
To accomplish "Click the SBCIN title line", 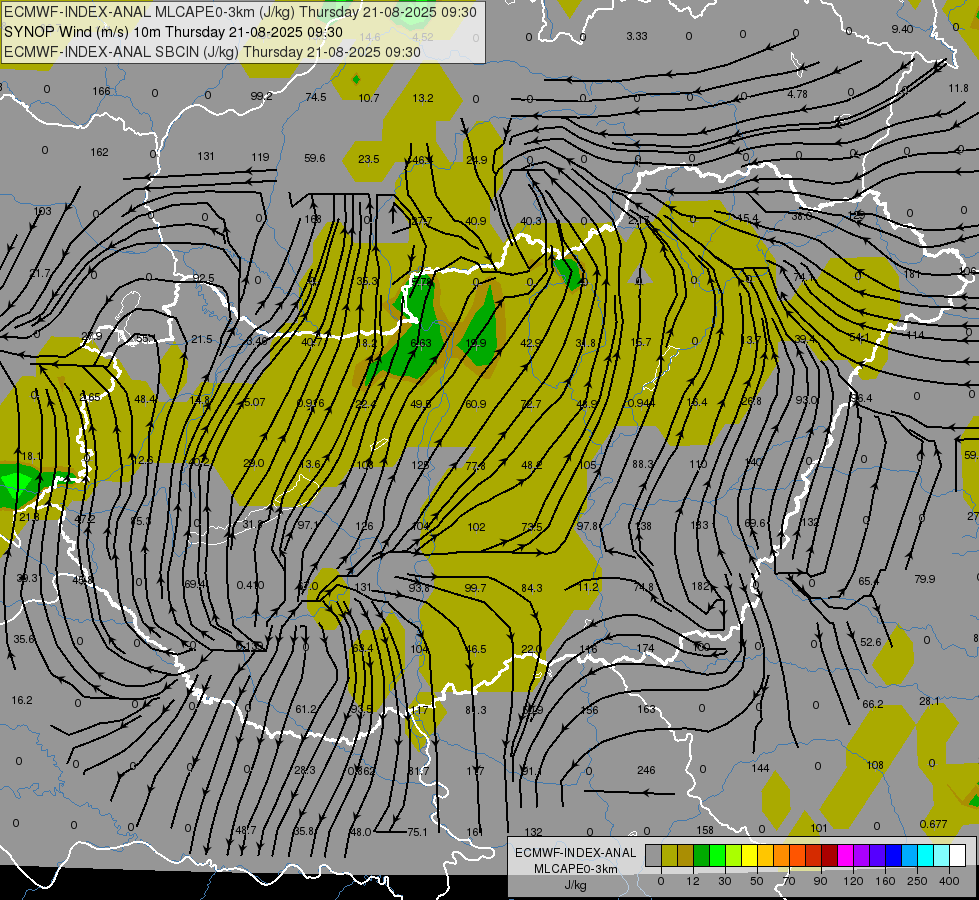I will tap(212, 52).
